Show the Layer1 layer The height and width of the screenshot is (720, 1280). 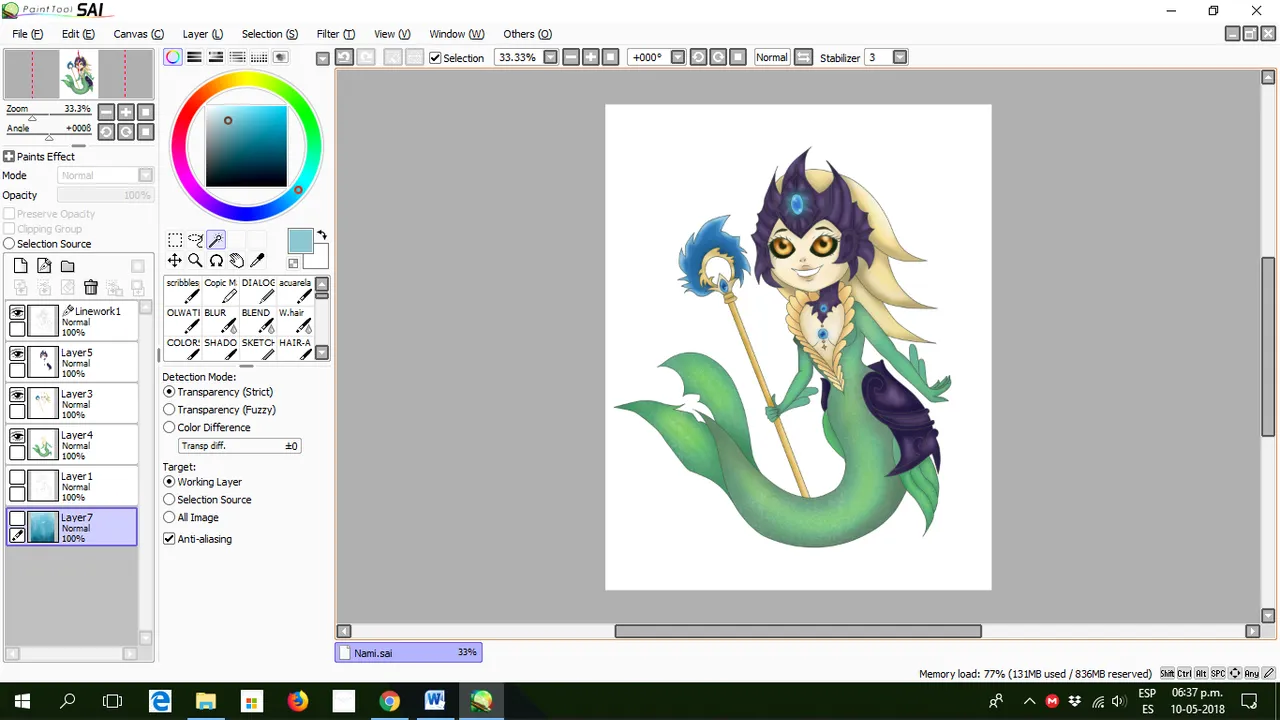pos(17,477)
